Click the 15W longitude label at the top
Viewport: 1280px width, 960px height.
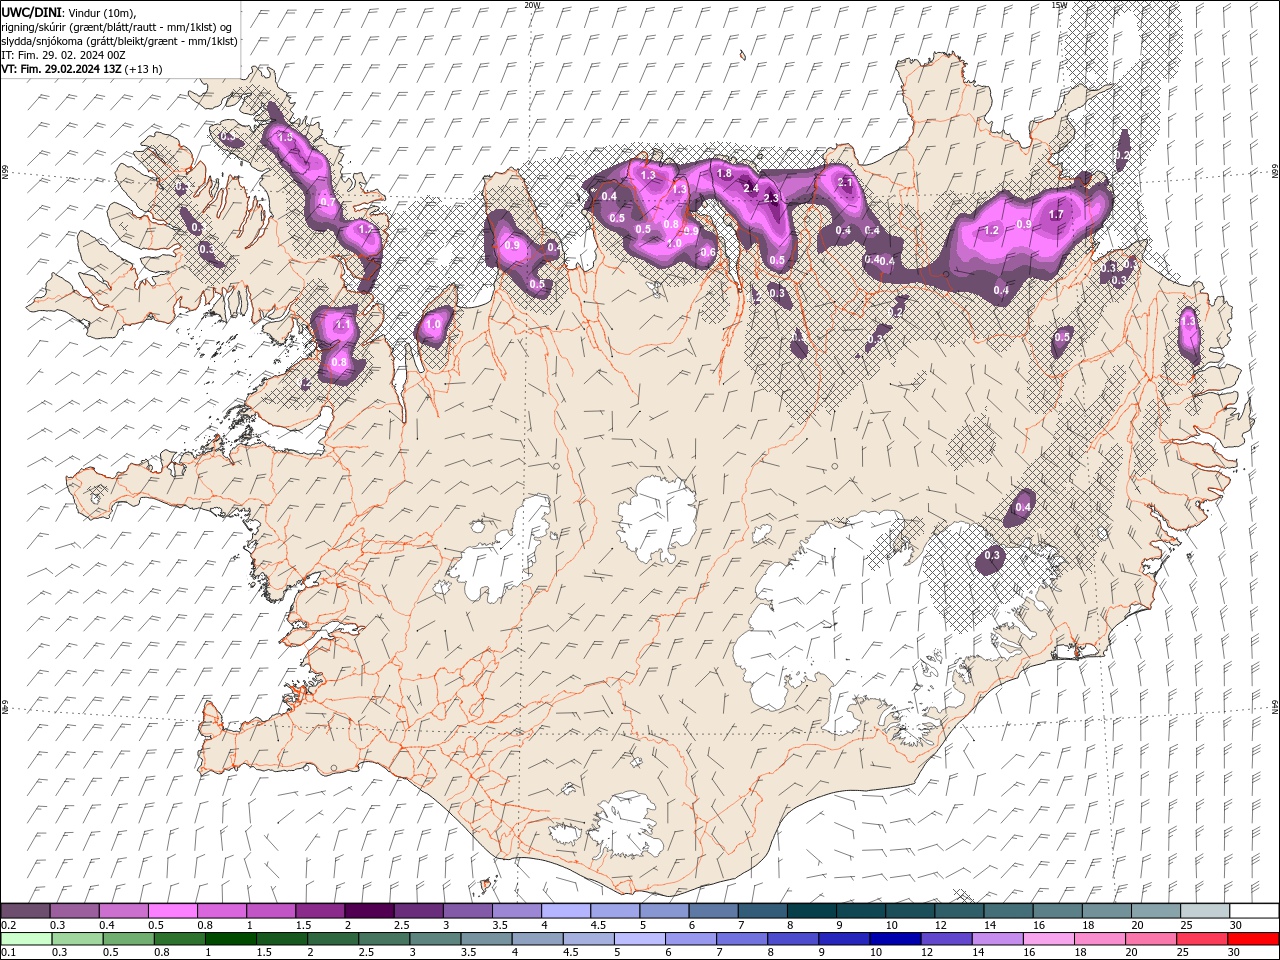(1058, 5)
